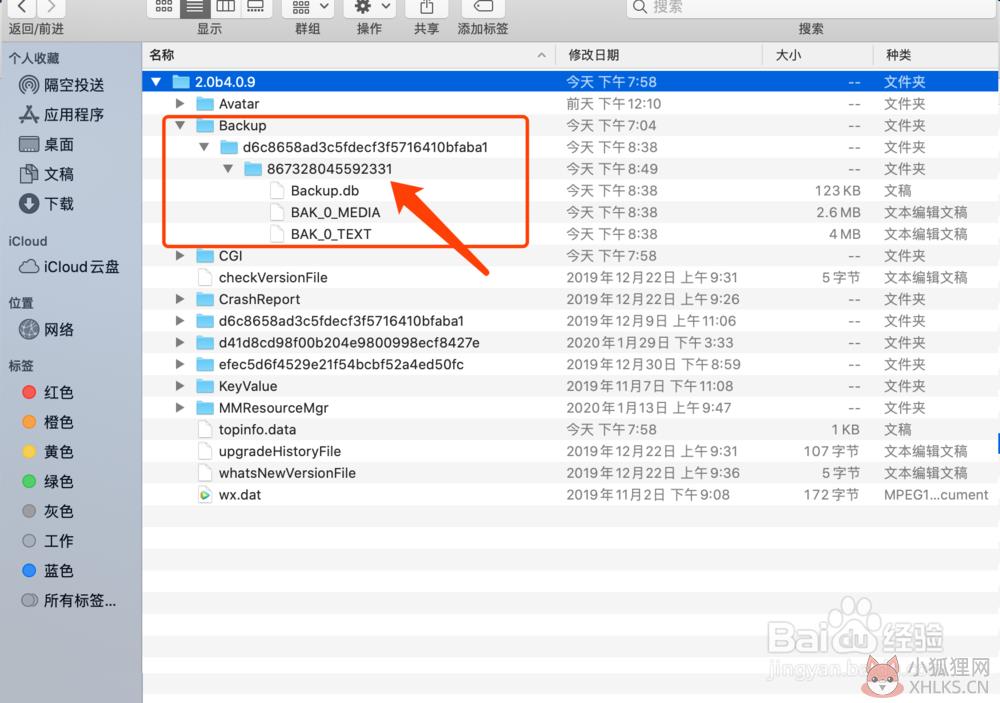The image size is (1000, 703).
Task: Select the Avatar folder icon
Action: (x=205, y=104)
